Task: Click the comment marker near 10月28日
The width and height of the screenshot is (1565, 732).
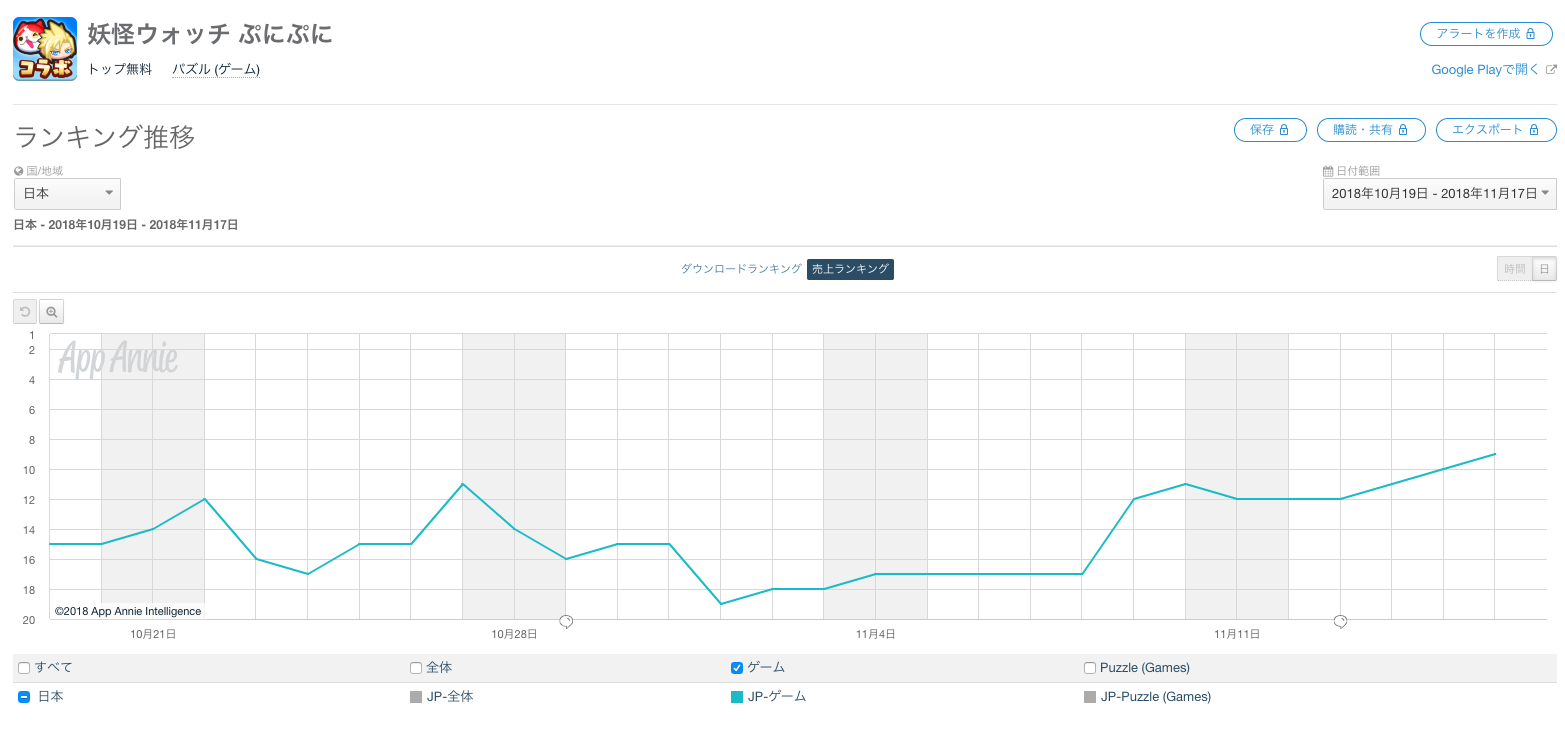Action: coord(566,621)
